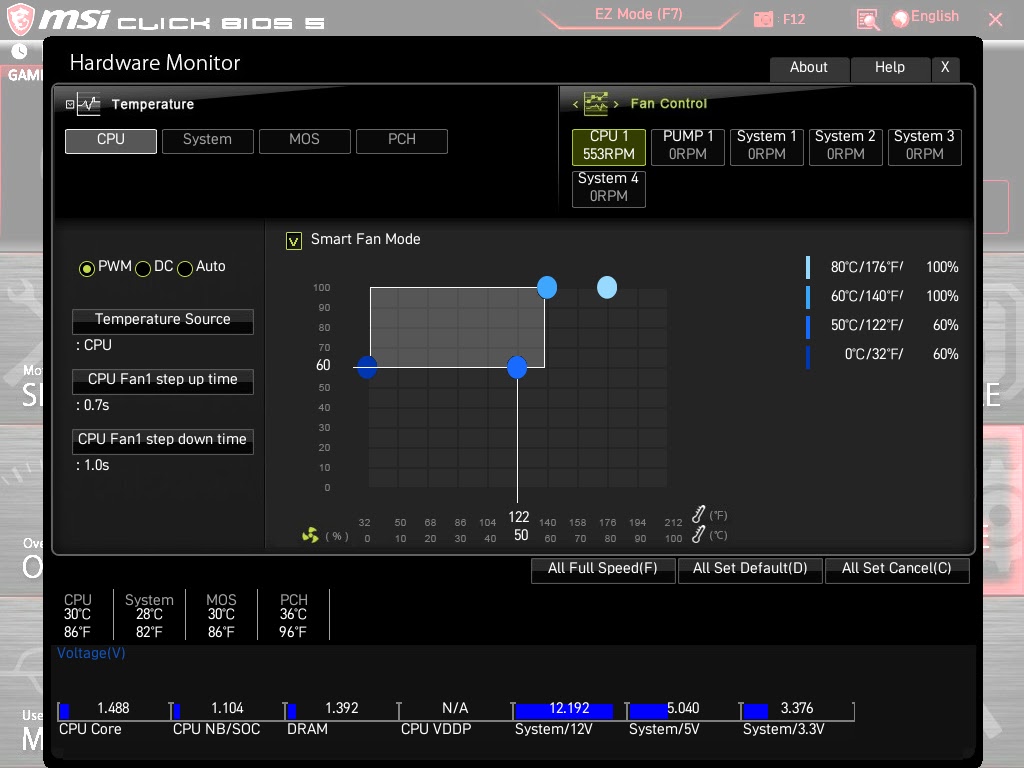Image resolution: width=1024 pixels, height=768 pixels.
Task: Click the All Set Default(D) button
Action: 750,569
